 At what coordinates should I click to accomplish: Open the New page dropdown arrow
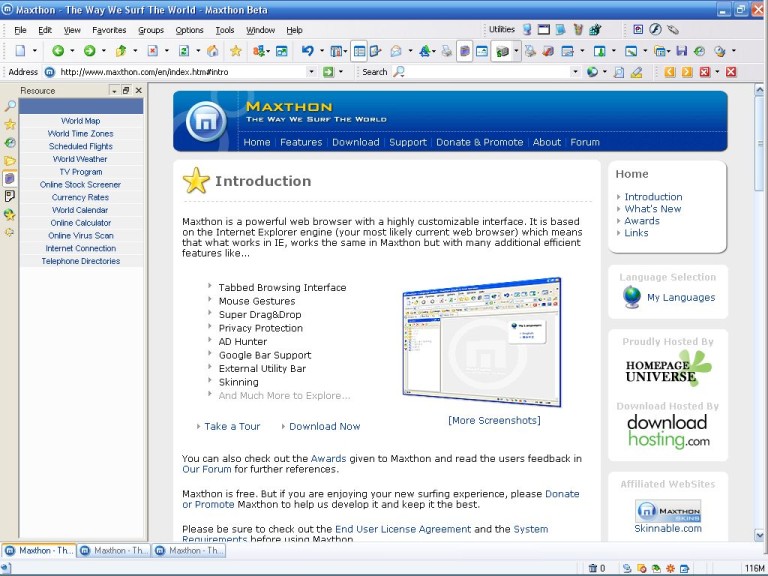(x=35, y=50)
